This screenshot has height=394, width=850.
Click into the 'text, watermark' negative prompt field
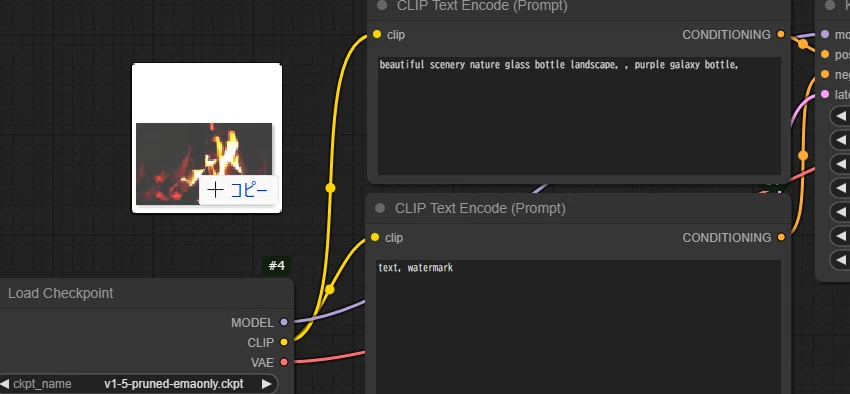click(579, 327)
